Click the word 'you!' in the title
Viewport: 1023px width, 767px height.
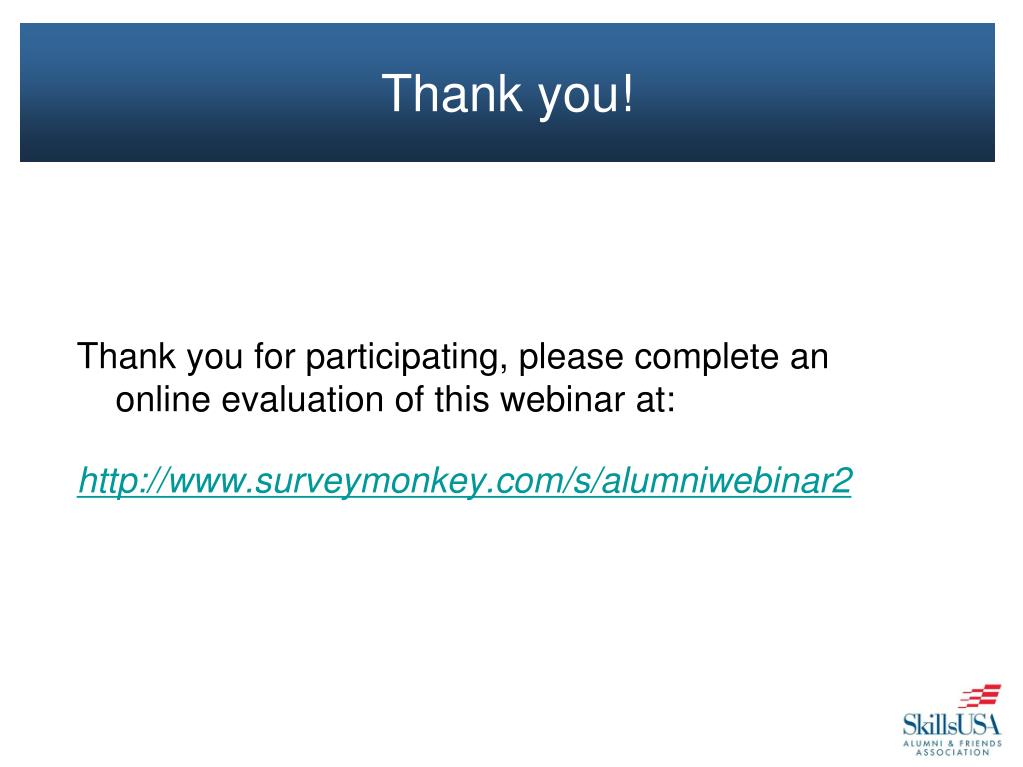(x=585, y=95)
